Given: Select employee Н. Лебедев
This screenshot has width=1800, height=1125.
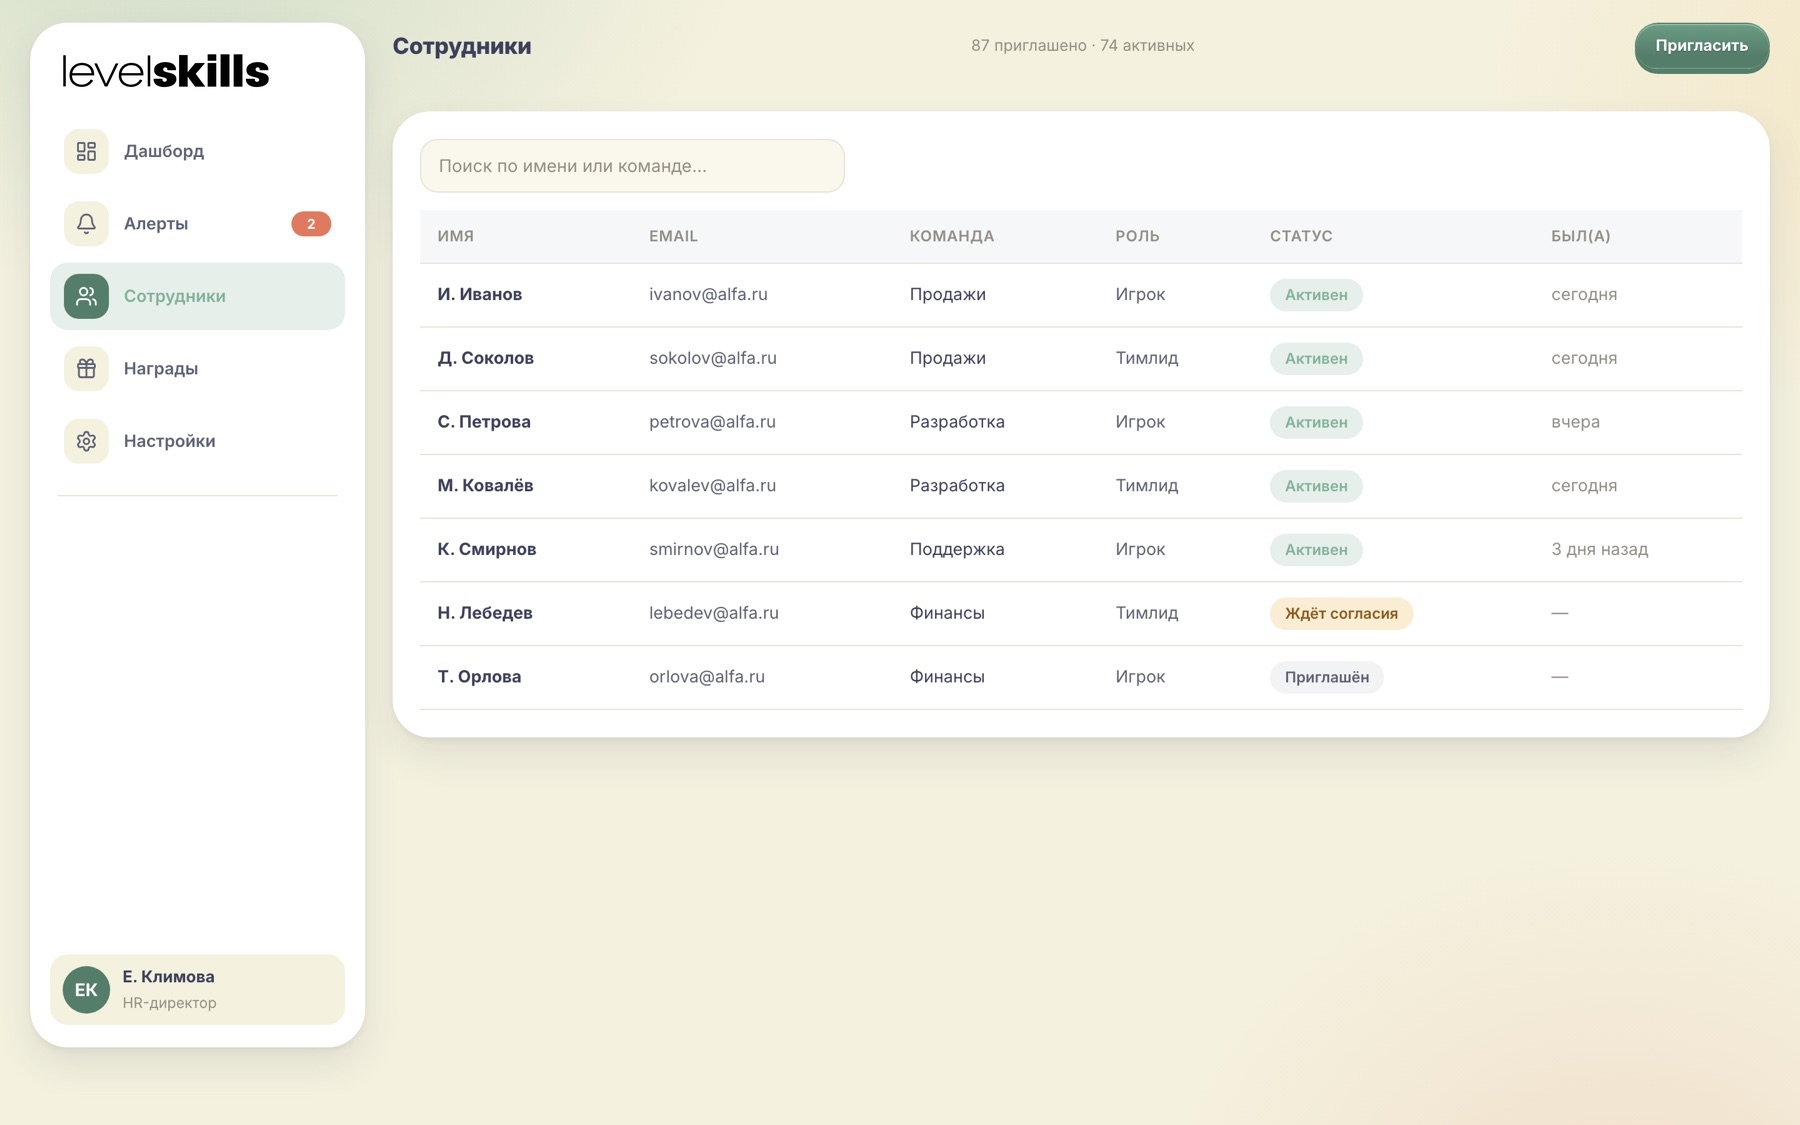Looking at the screenshot, I should (485, 613).
